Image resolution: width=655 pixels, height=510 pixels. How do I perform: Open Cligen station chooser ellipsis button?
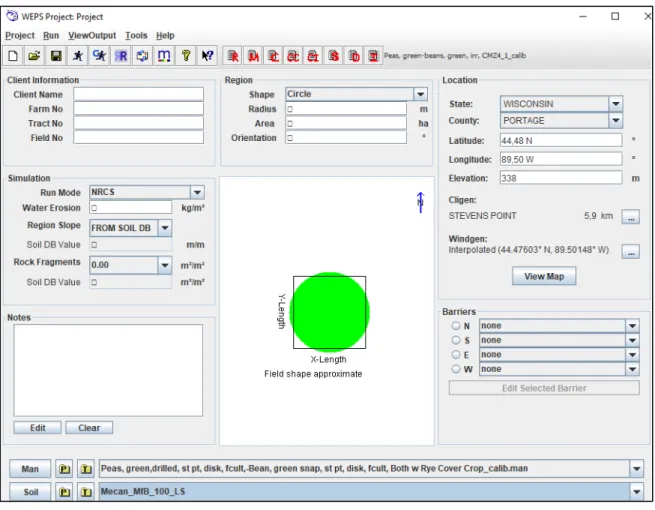coord(631,217)
